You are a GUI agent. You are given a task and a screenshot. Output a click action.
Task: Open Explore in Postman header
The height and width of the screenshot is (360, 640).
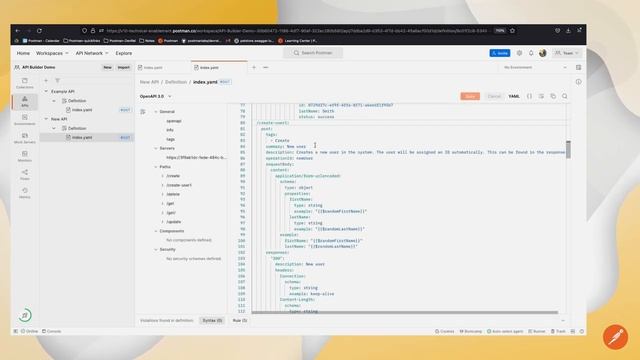[124, 53]
